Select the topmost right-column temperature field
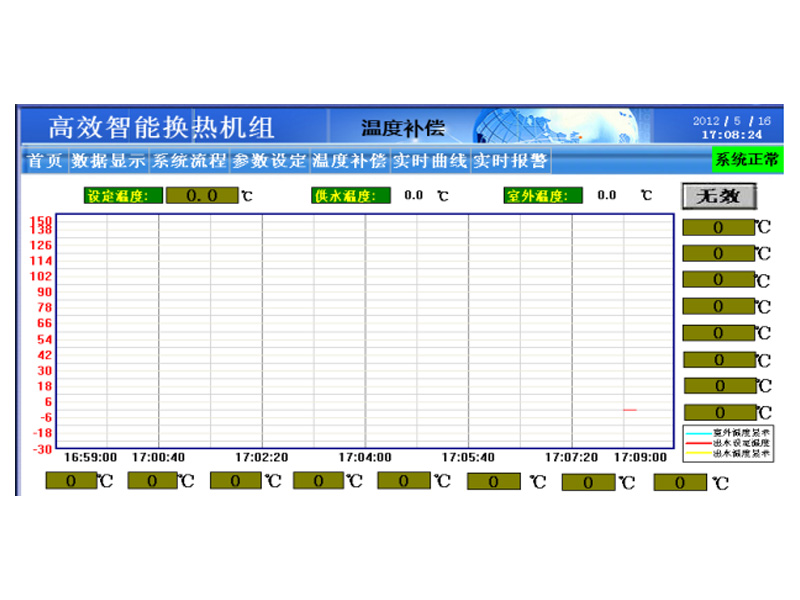The height and width of the screenshot is (600, 800). 718,228
